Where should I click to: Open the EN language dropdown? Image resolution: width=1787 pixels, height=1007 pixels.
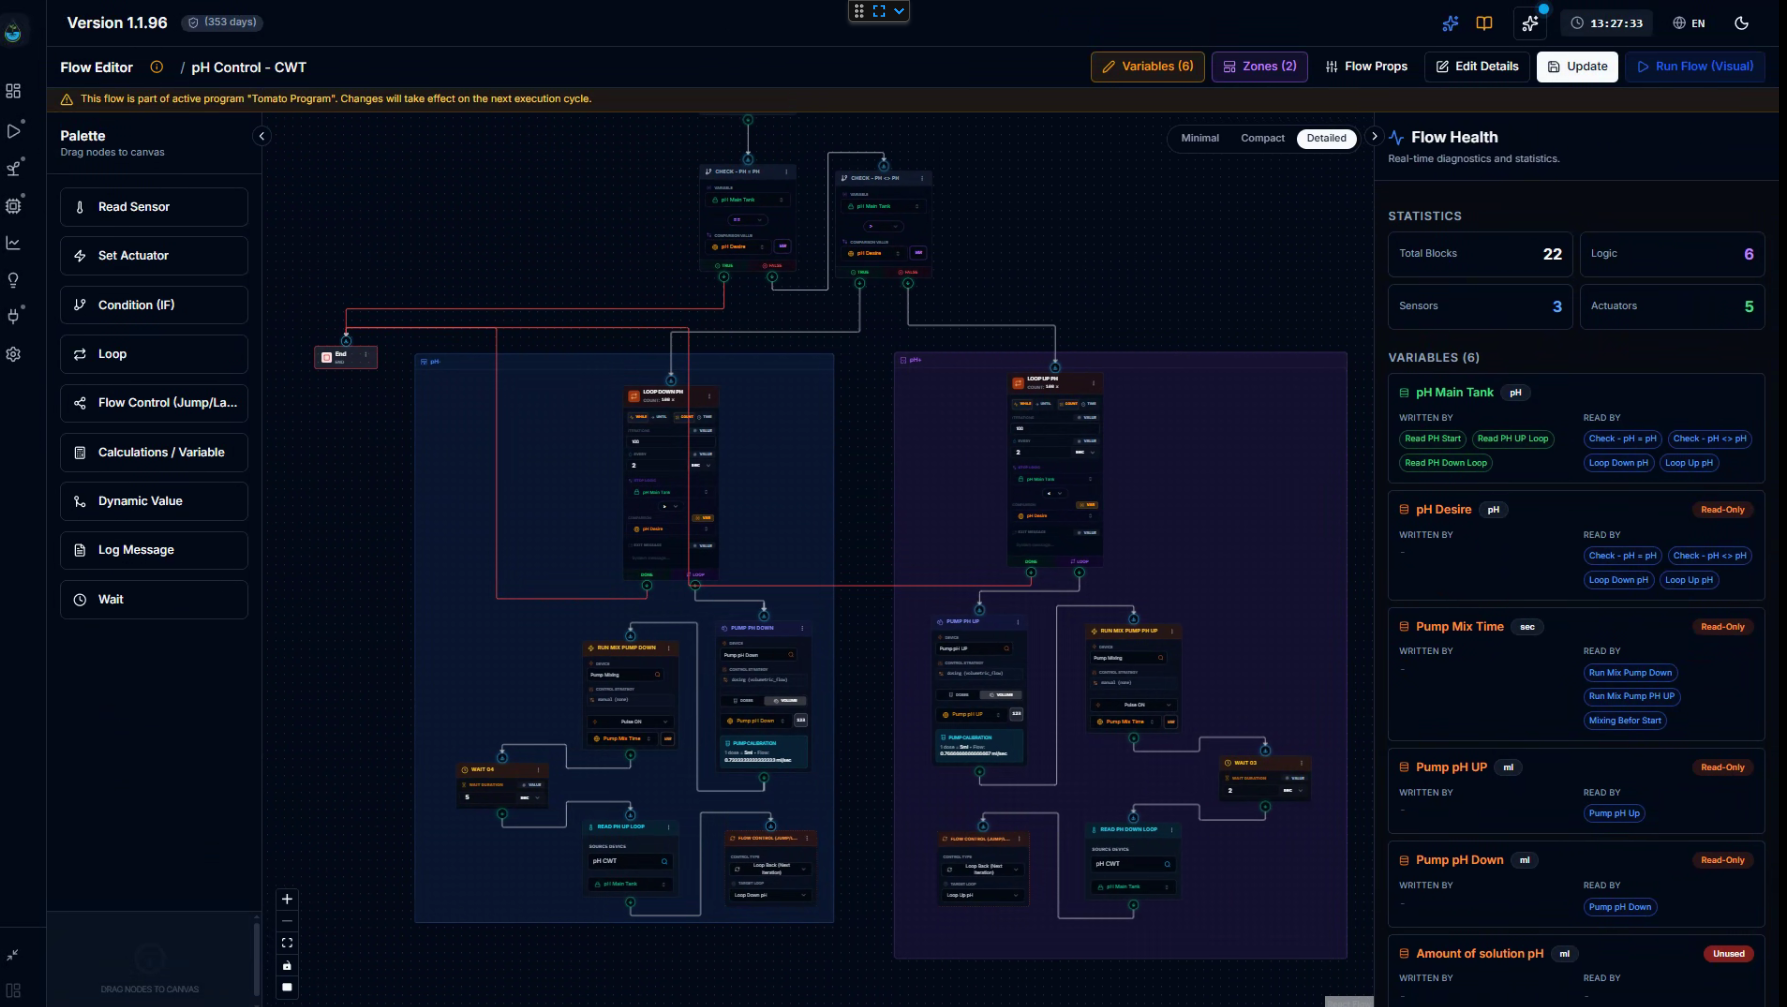(x=1689, y=23)
